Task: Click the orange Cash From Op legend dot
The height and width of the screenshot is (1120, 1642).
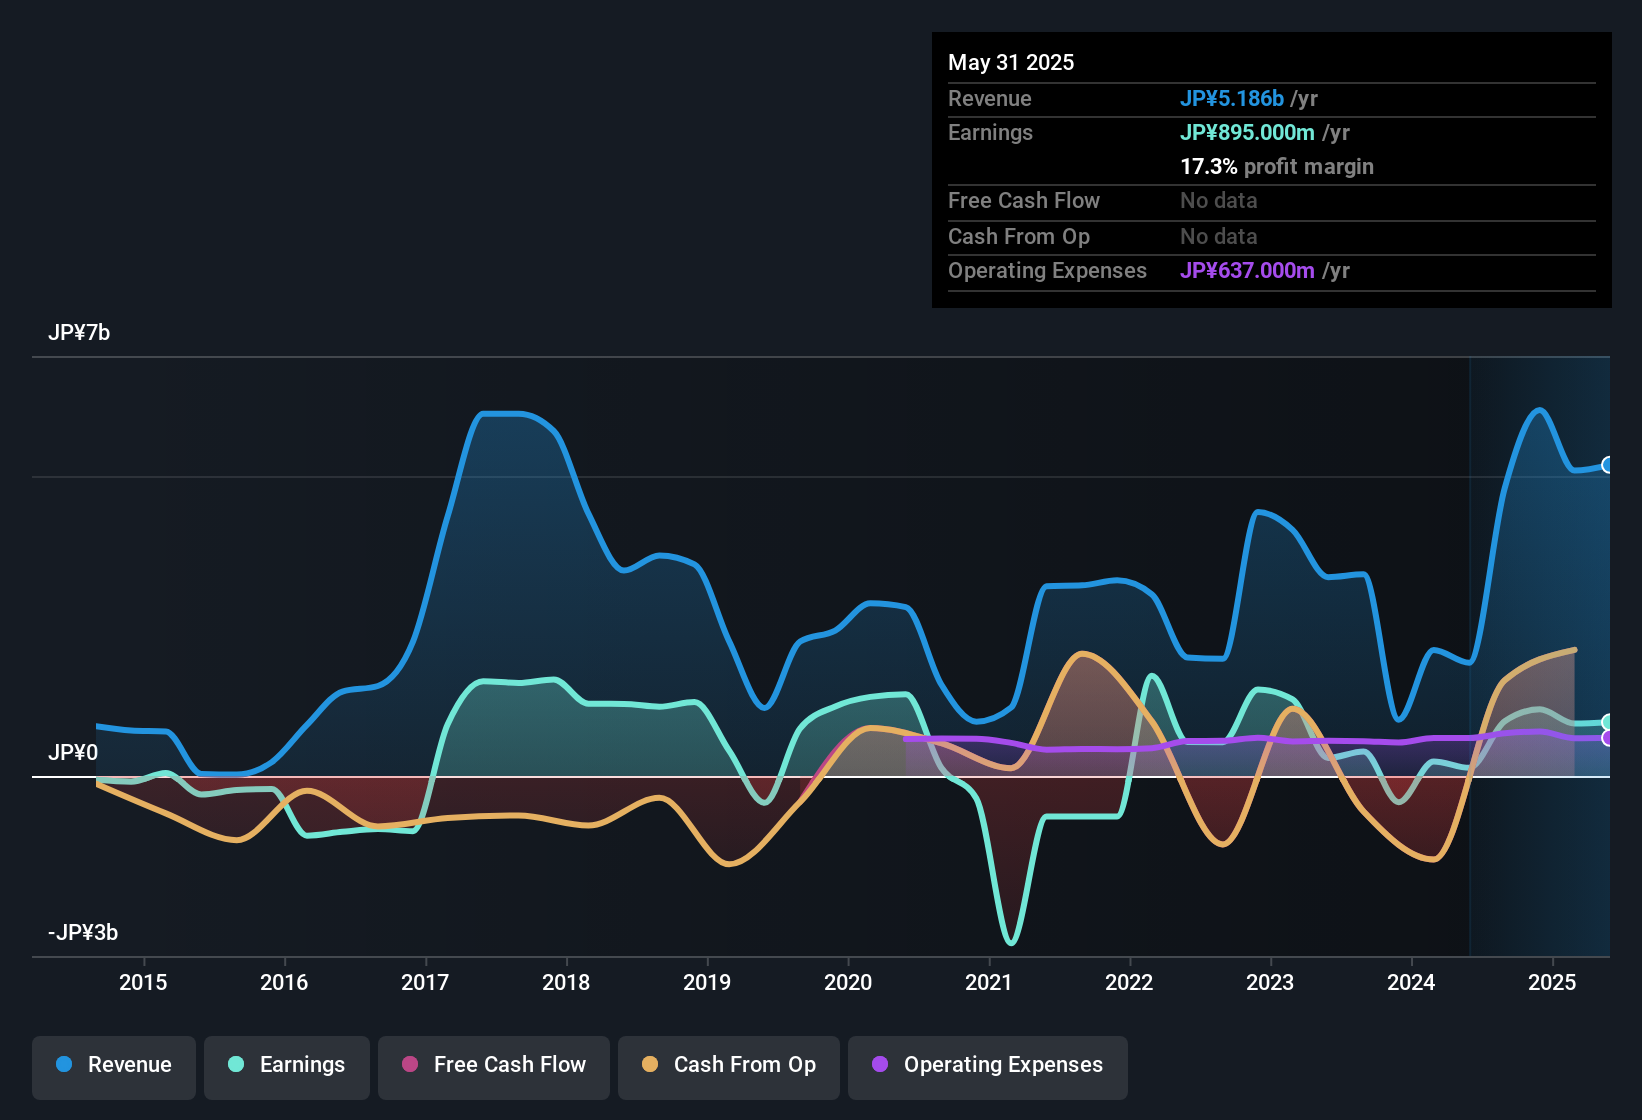Action: 649,1065
